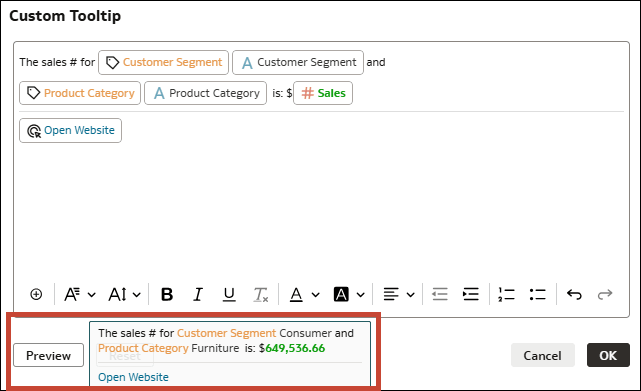Expand the background color dropdown arrow
The height and width of the screenshot is (391, 641).
[360, 294]
